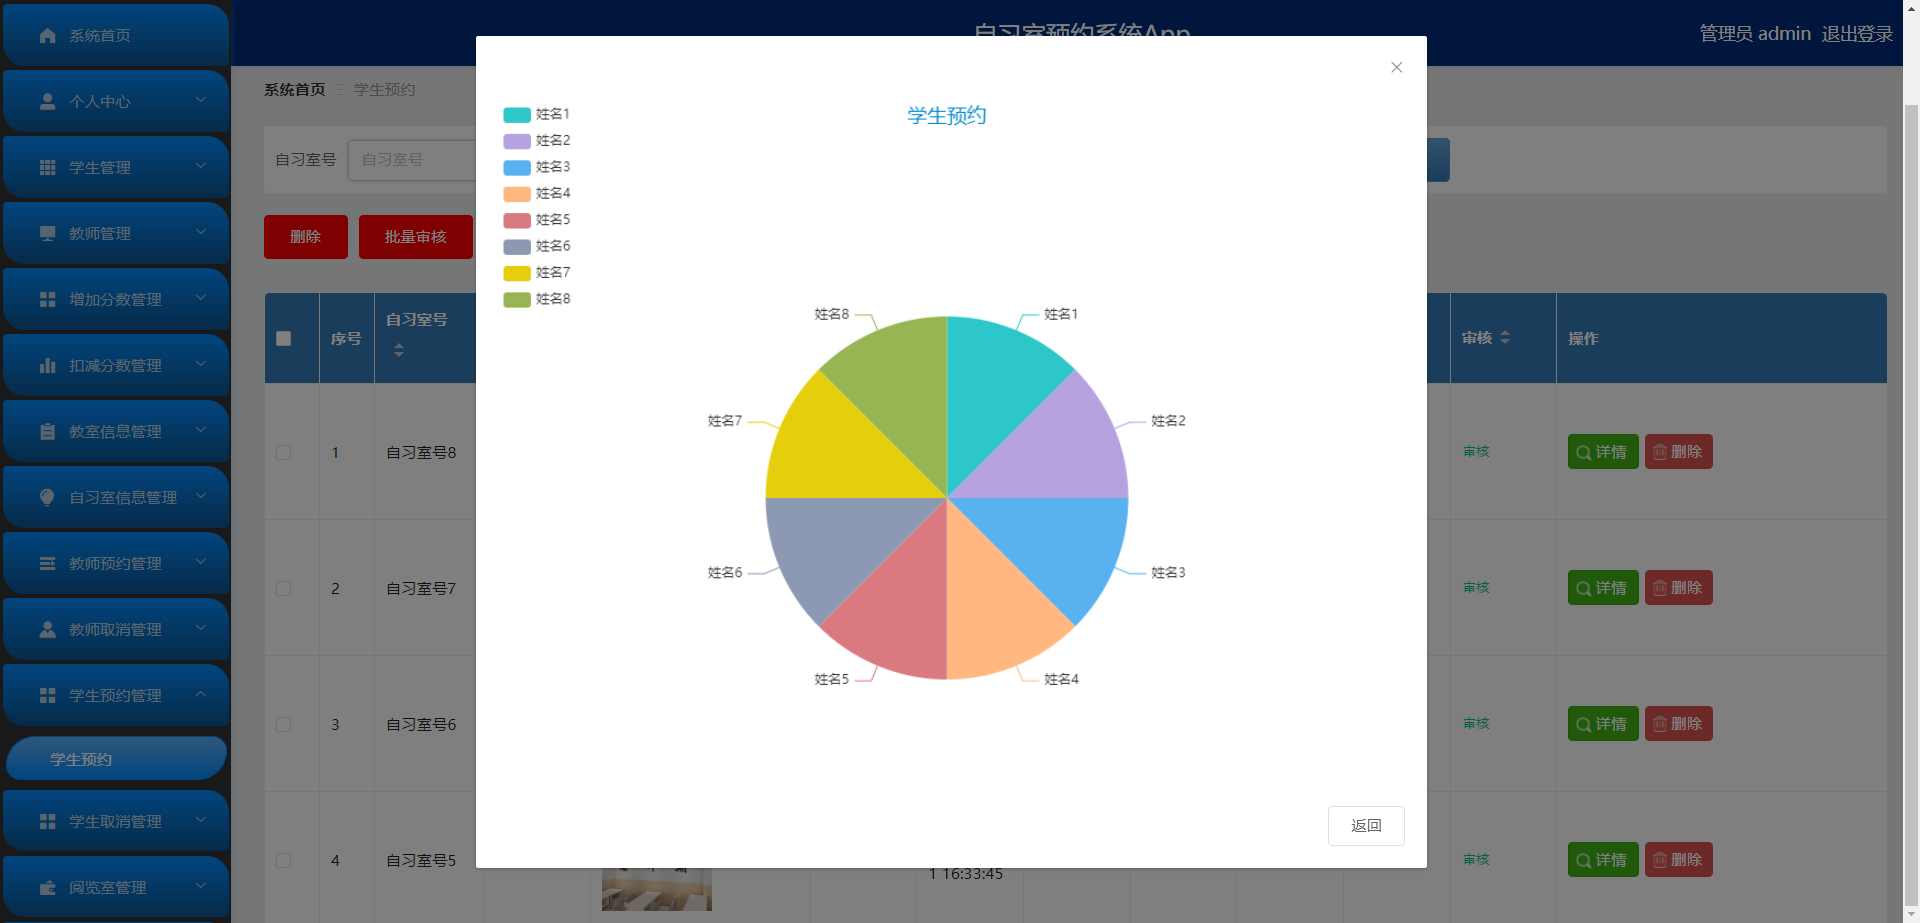Screen dimensions: 1920x923
Task: Click the 姓名8 legend color swatch
Action: (517, 299)
